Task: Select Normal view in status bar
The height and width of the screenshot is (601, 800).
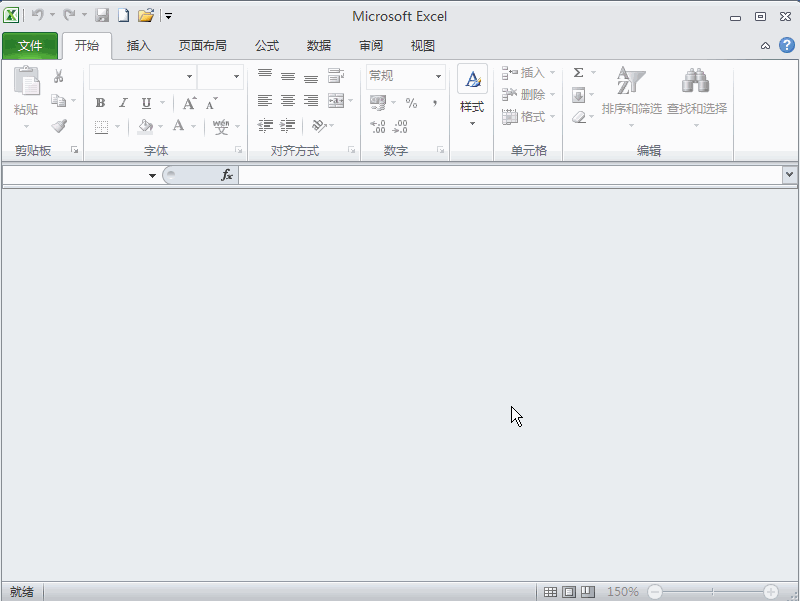Action: 551,592
